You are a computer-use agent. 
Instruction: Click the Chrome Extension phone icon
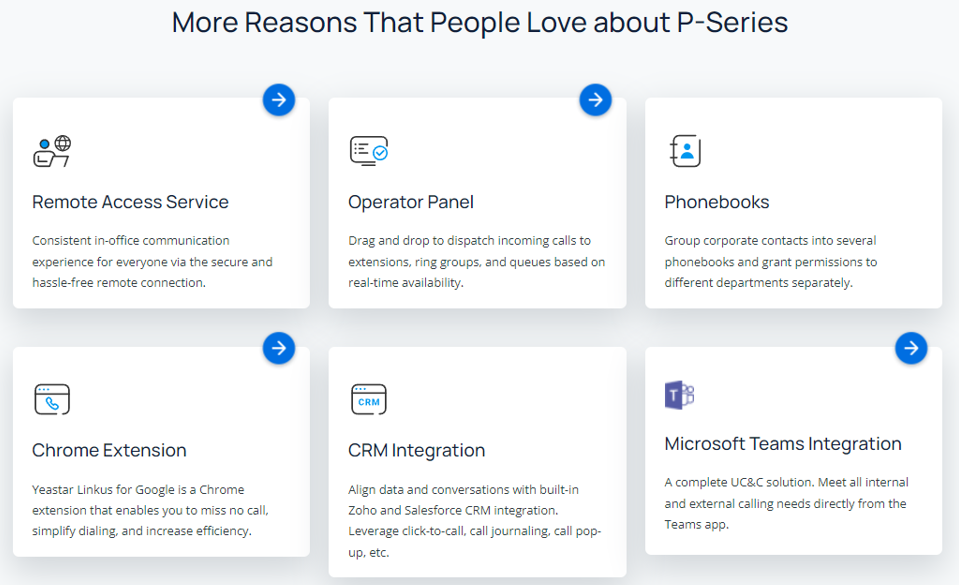(x=52, y=399)
